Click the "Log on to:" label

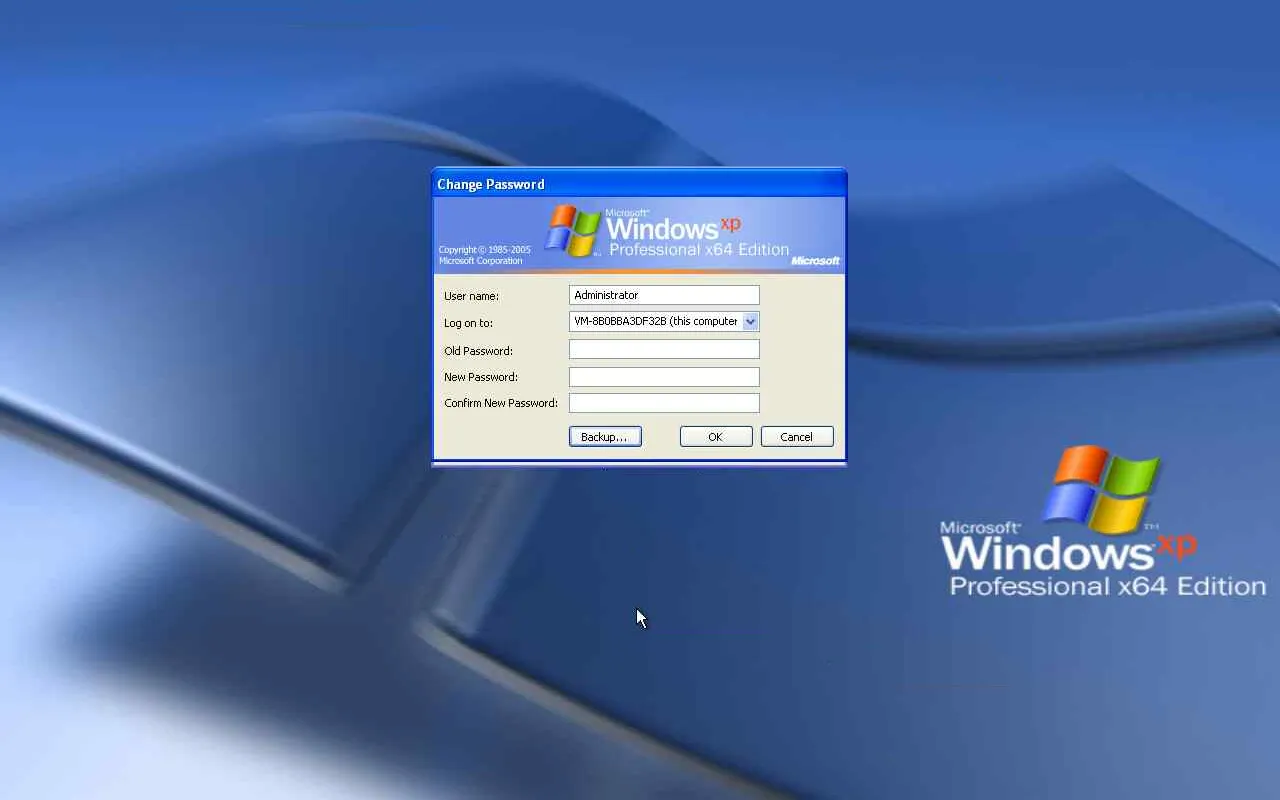[x=468, y=323]
